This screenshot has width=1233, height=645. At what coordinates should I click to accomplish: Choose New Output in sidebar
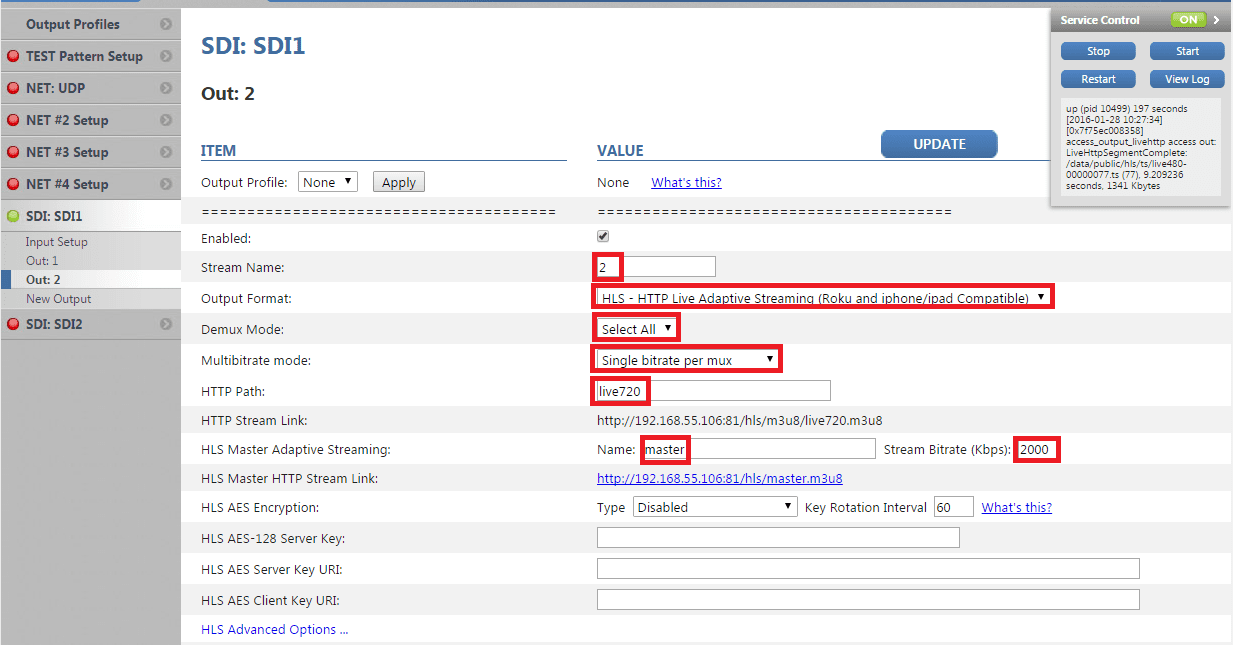pos(58,299)
